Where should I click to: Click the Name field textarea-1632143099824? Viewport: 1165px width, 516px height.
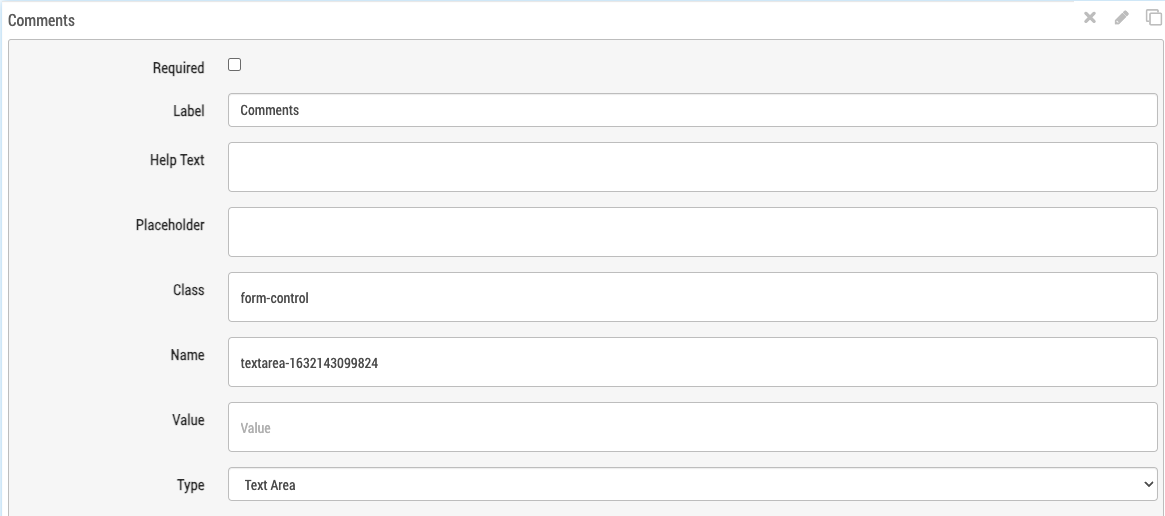coord(692,362)
